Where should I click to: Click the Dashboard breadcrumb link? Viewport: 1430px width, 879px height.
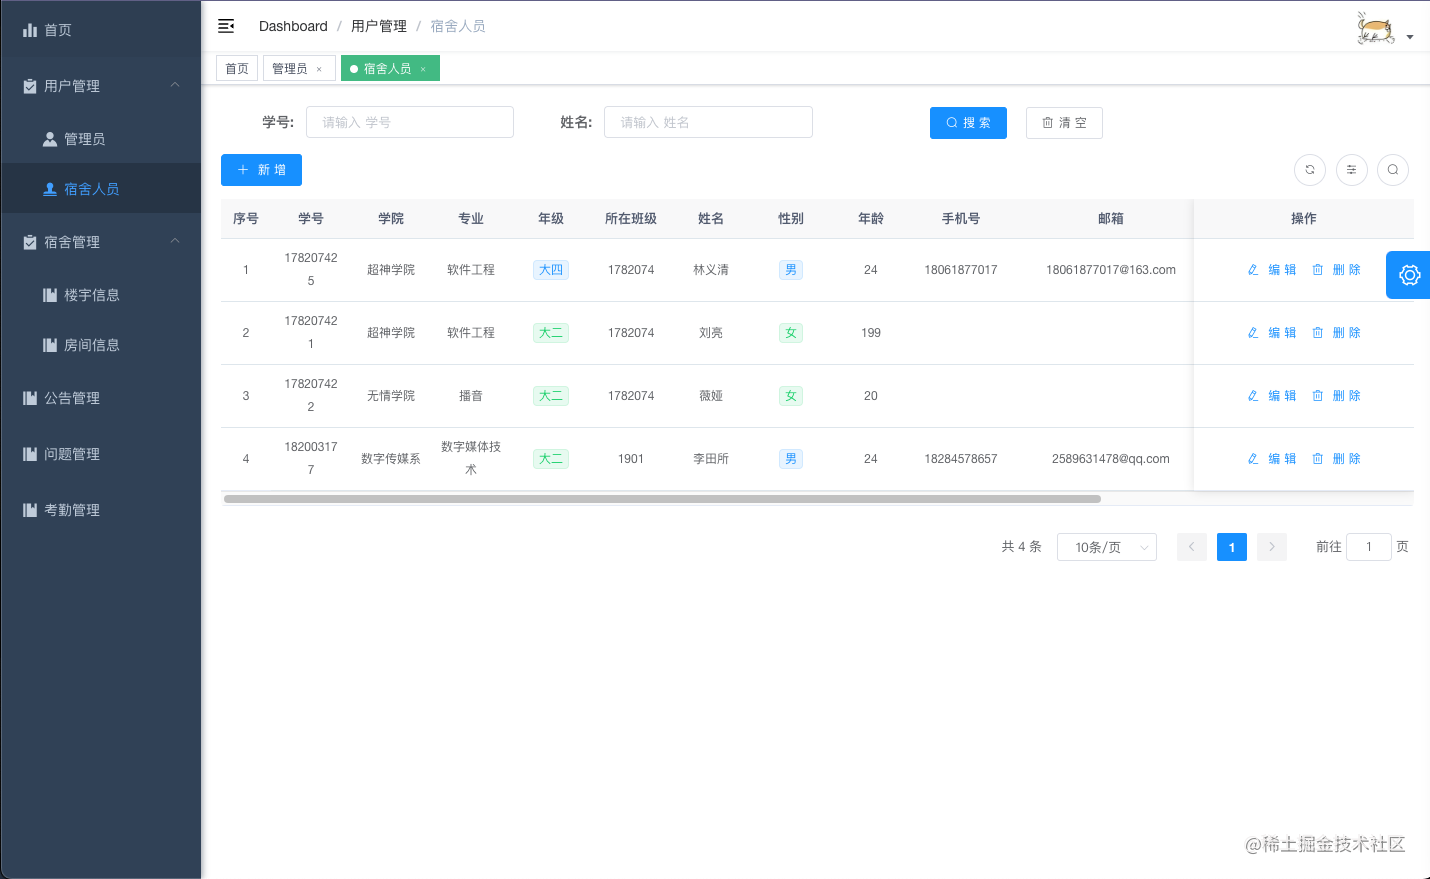point(293,26)
